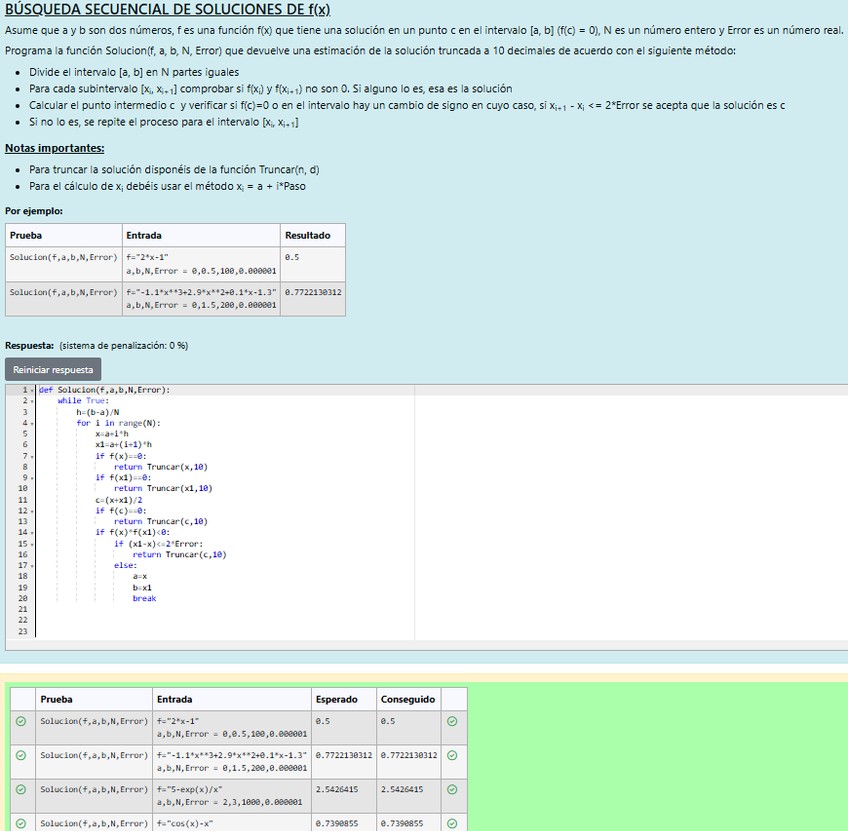Click left check icon for 5-exp(x)/x test
Viewport: 848px width, 831px height.
pos(21,789)
